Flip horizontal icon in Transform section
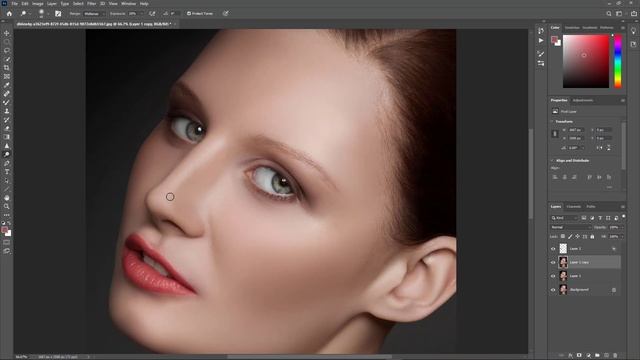 [600, 148]
